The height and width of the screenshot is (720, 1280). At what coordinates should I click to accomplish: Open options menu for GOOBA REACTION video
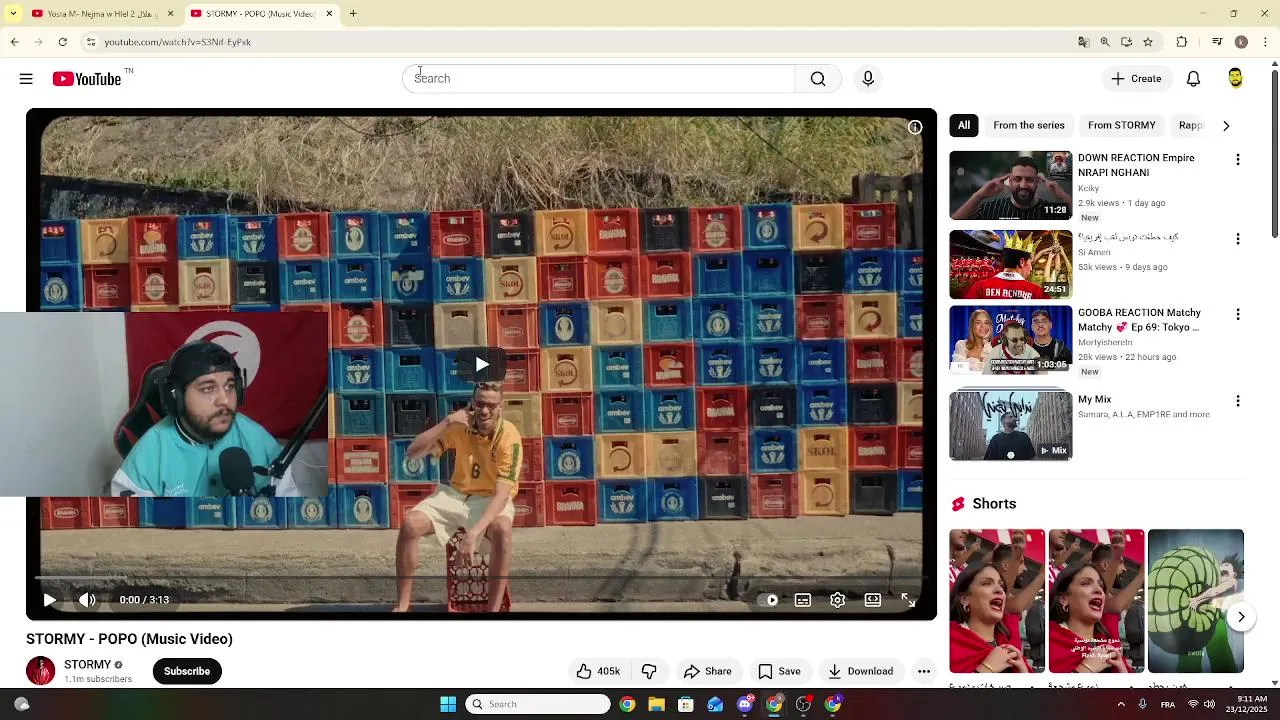(1238, 314)
